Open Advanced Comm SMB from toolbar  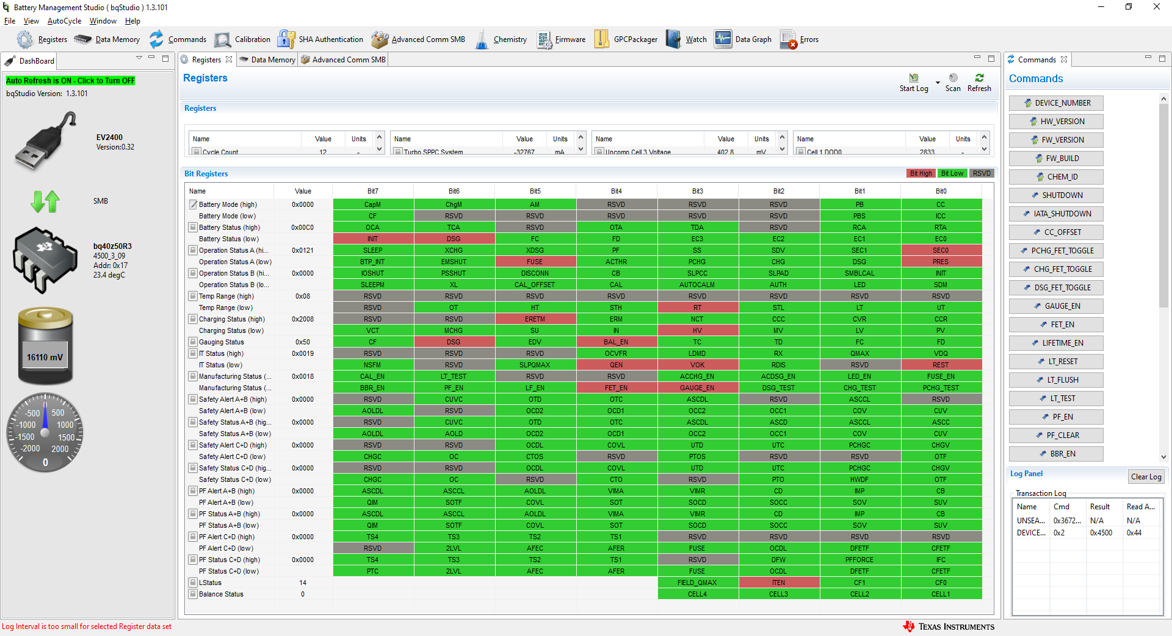click(418, 40)
